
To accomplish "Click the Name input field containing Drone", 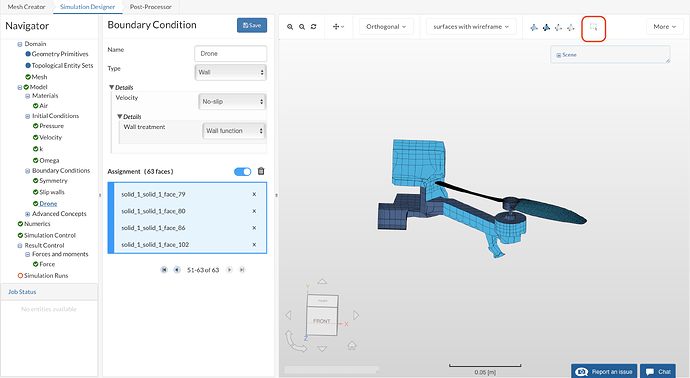I will 231,54.
